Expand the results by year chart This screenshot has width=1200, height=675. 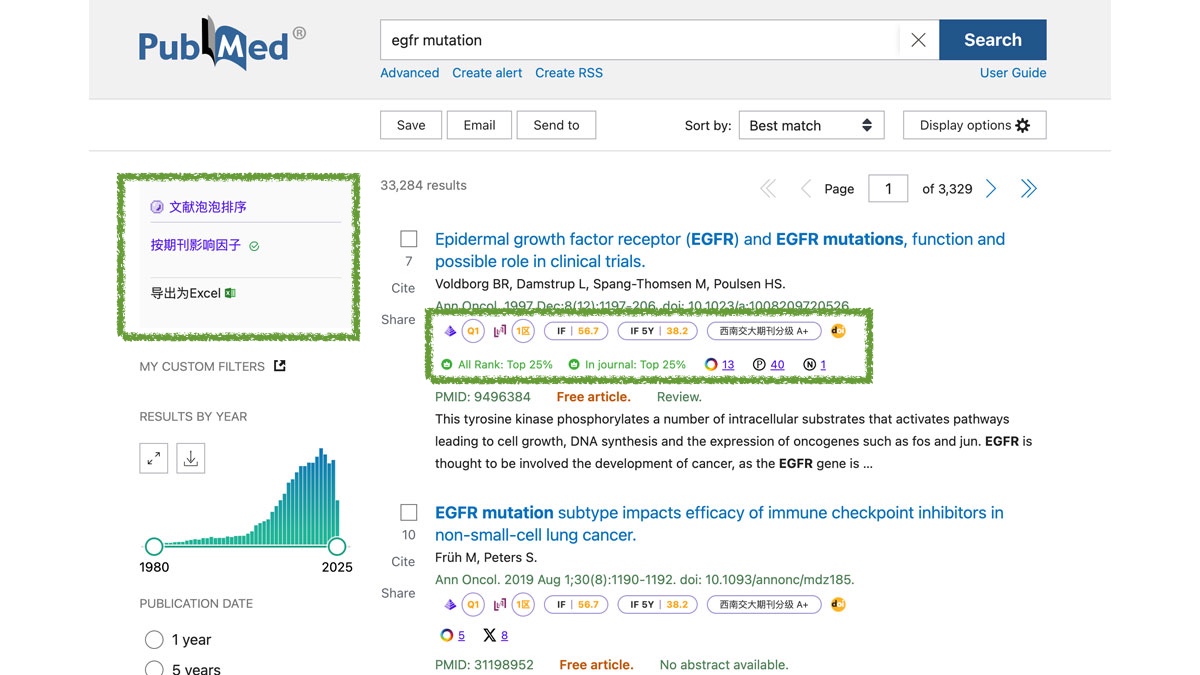click(154, 458)
